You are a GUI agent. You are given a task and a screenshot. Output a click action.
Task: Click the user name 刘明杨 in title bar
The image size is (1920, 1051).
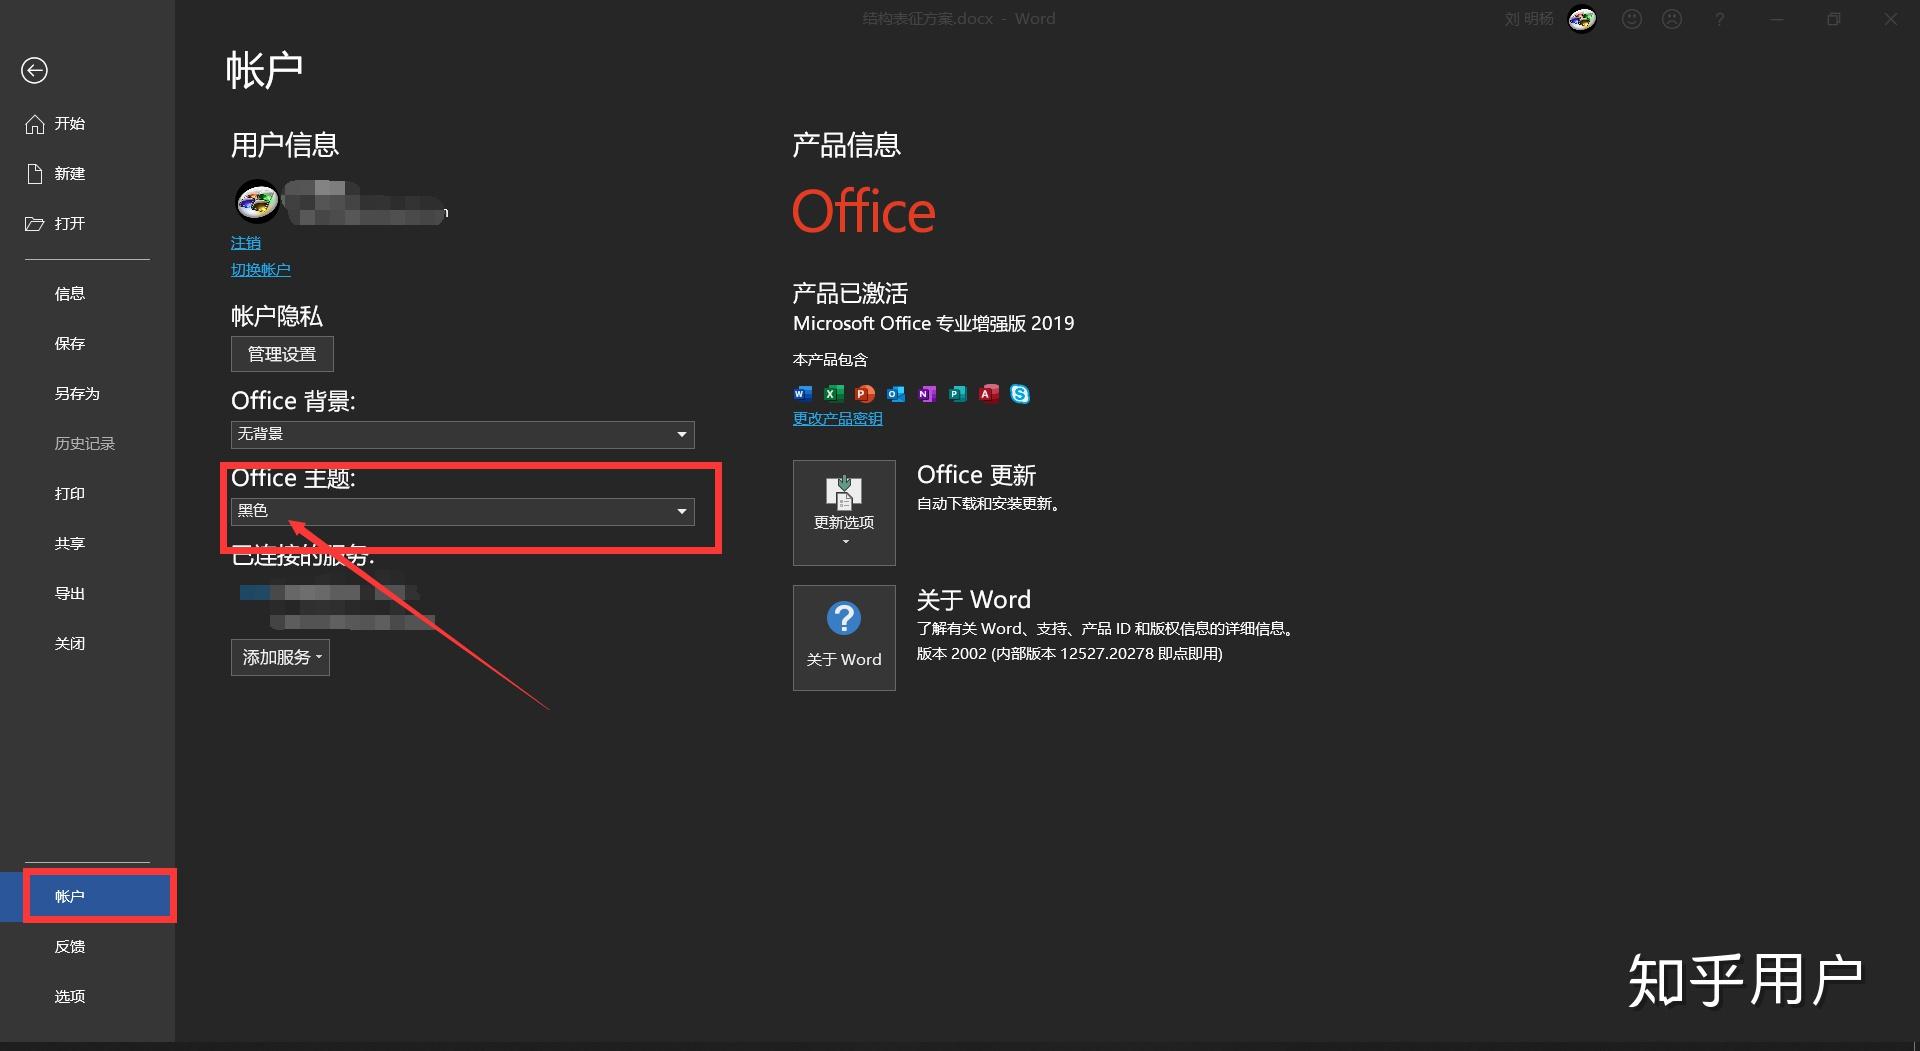click(1529, 19)
